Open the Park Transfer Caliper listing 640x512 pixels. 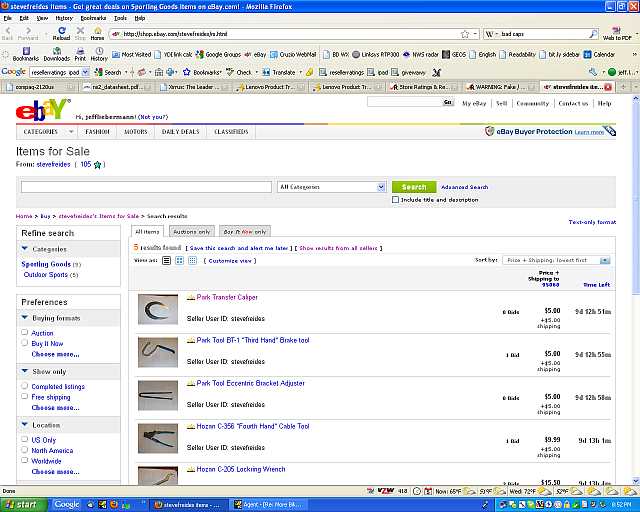pyautogui.click(x=227, y=297)
